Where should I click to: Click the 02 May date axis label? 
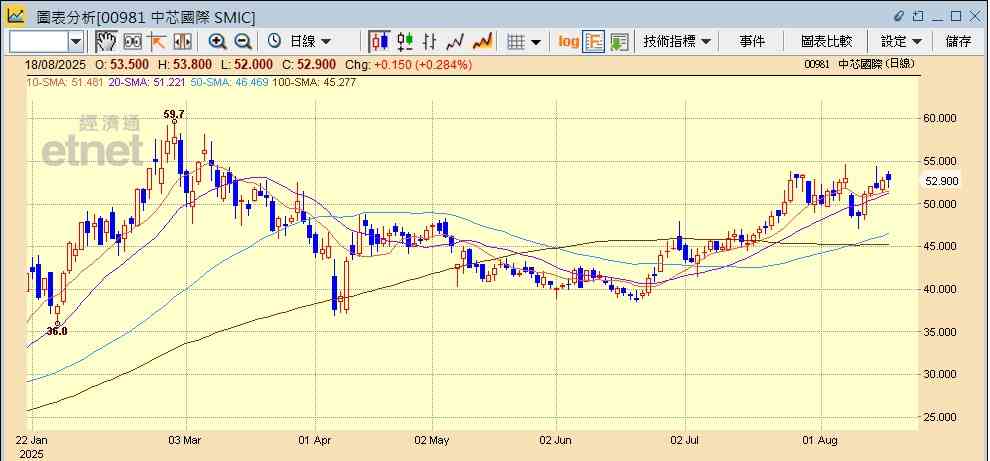(433, 440)
